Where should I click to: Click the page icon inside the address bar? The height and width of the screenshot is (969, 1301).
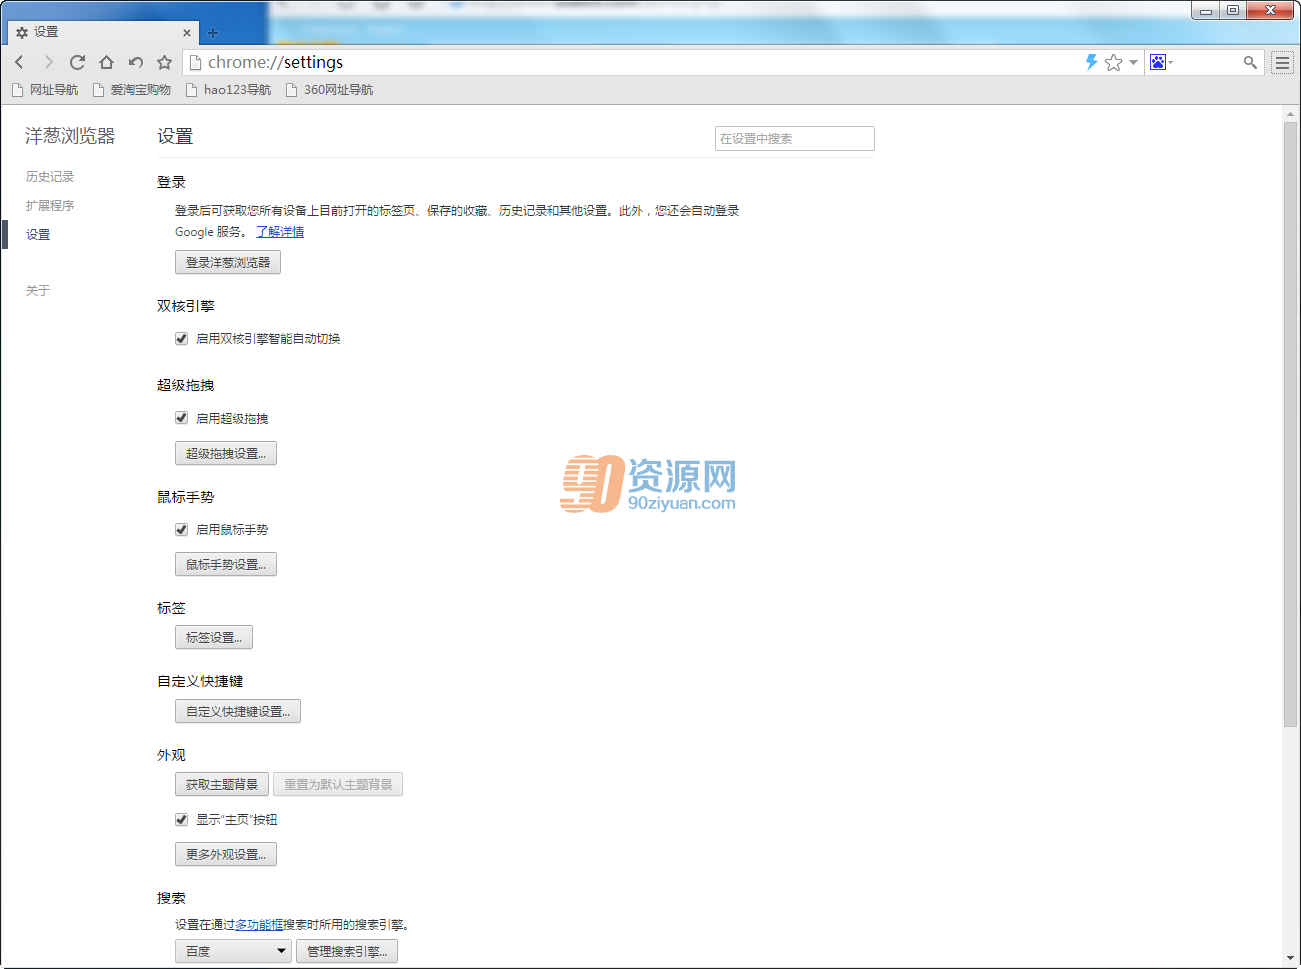(195, 62)
